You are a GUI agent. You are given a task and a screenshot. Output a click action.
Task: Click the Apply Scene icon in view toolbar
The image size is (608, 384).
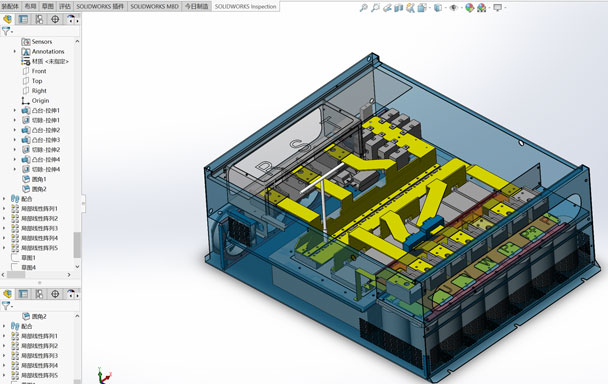(x=481, y=7)
